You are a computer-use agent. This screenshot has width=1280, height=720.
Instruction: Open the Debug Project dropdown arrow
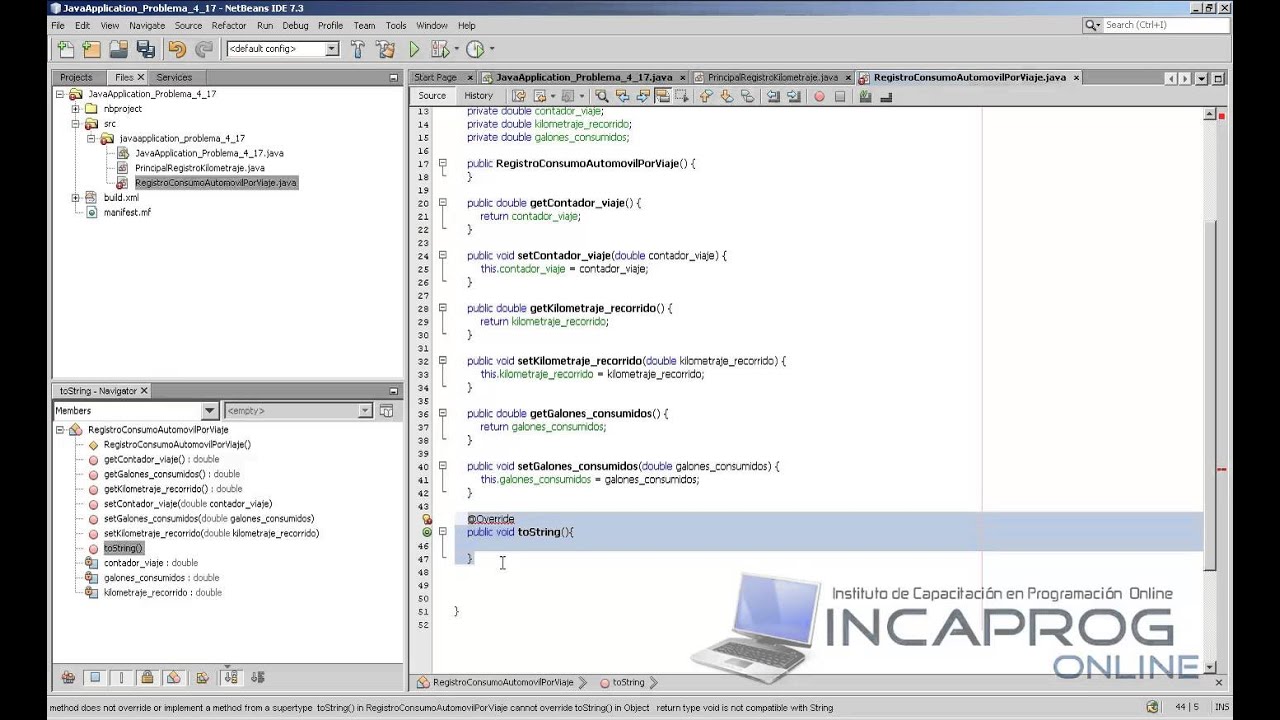coord(456,49)
